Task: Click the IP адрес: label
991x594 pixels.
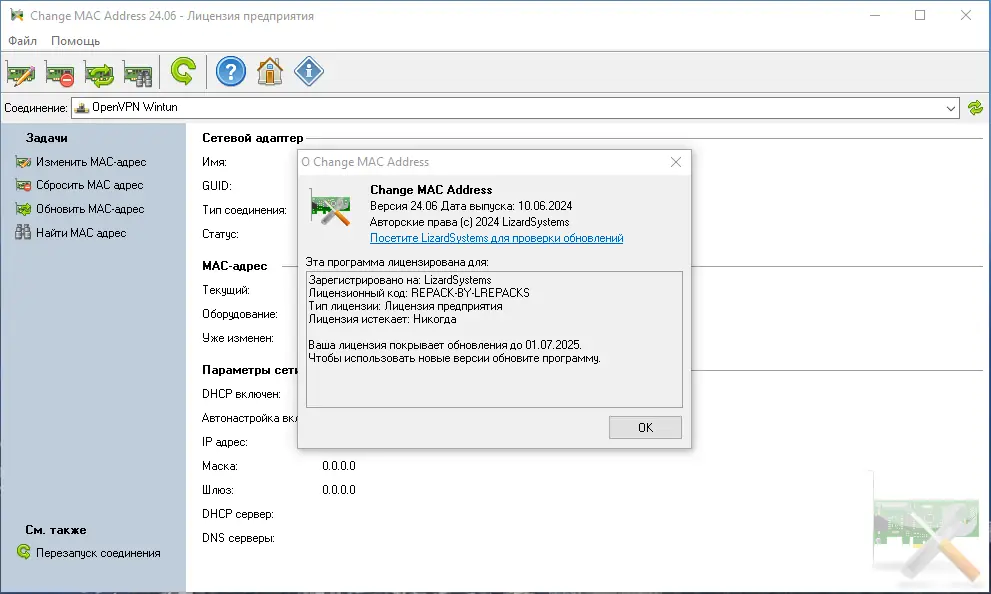Action: point(224,442)
